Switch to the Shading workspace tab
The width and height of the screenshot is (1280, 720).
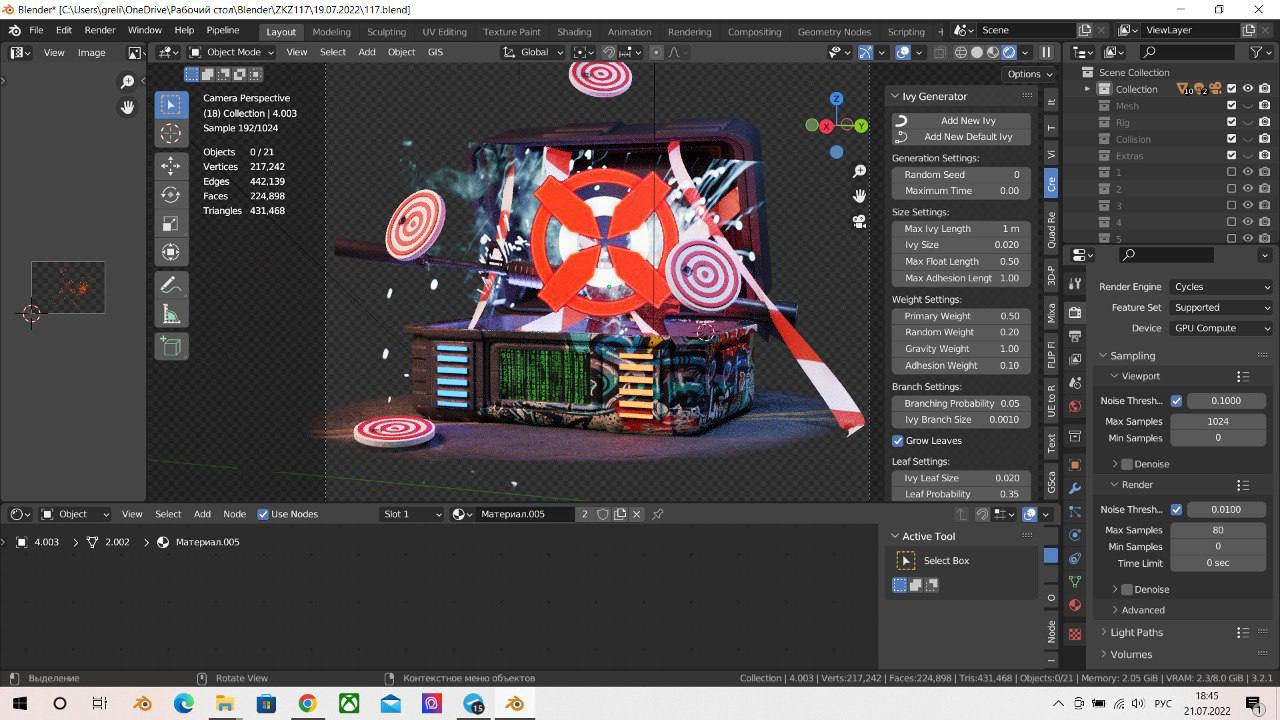574,31
